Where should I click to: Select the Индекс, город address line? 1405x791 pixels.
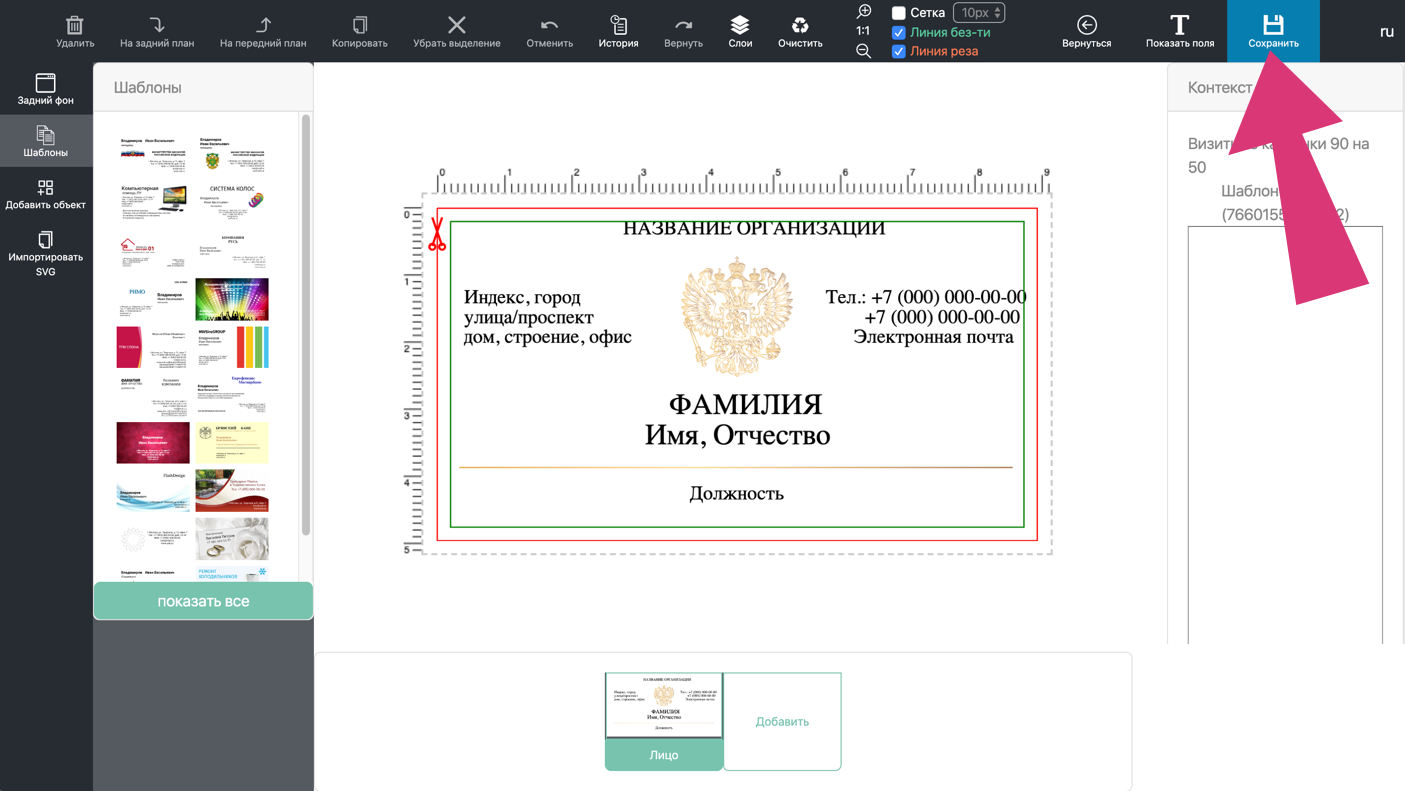[522, 297]
